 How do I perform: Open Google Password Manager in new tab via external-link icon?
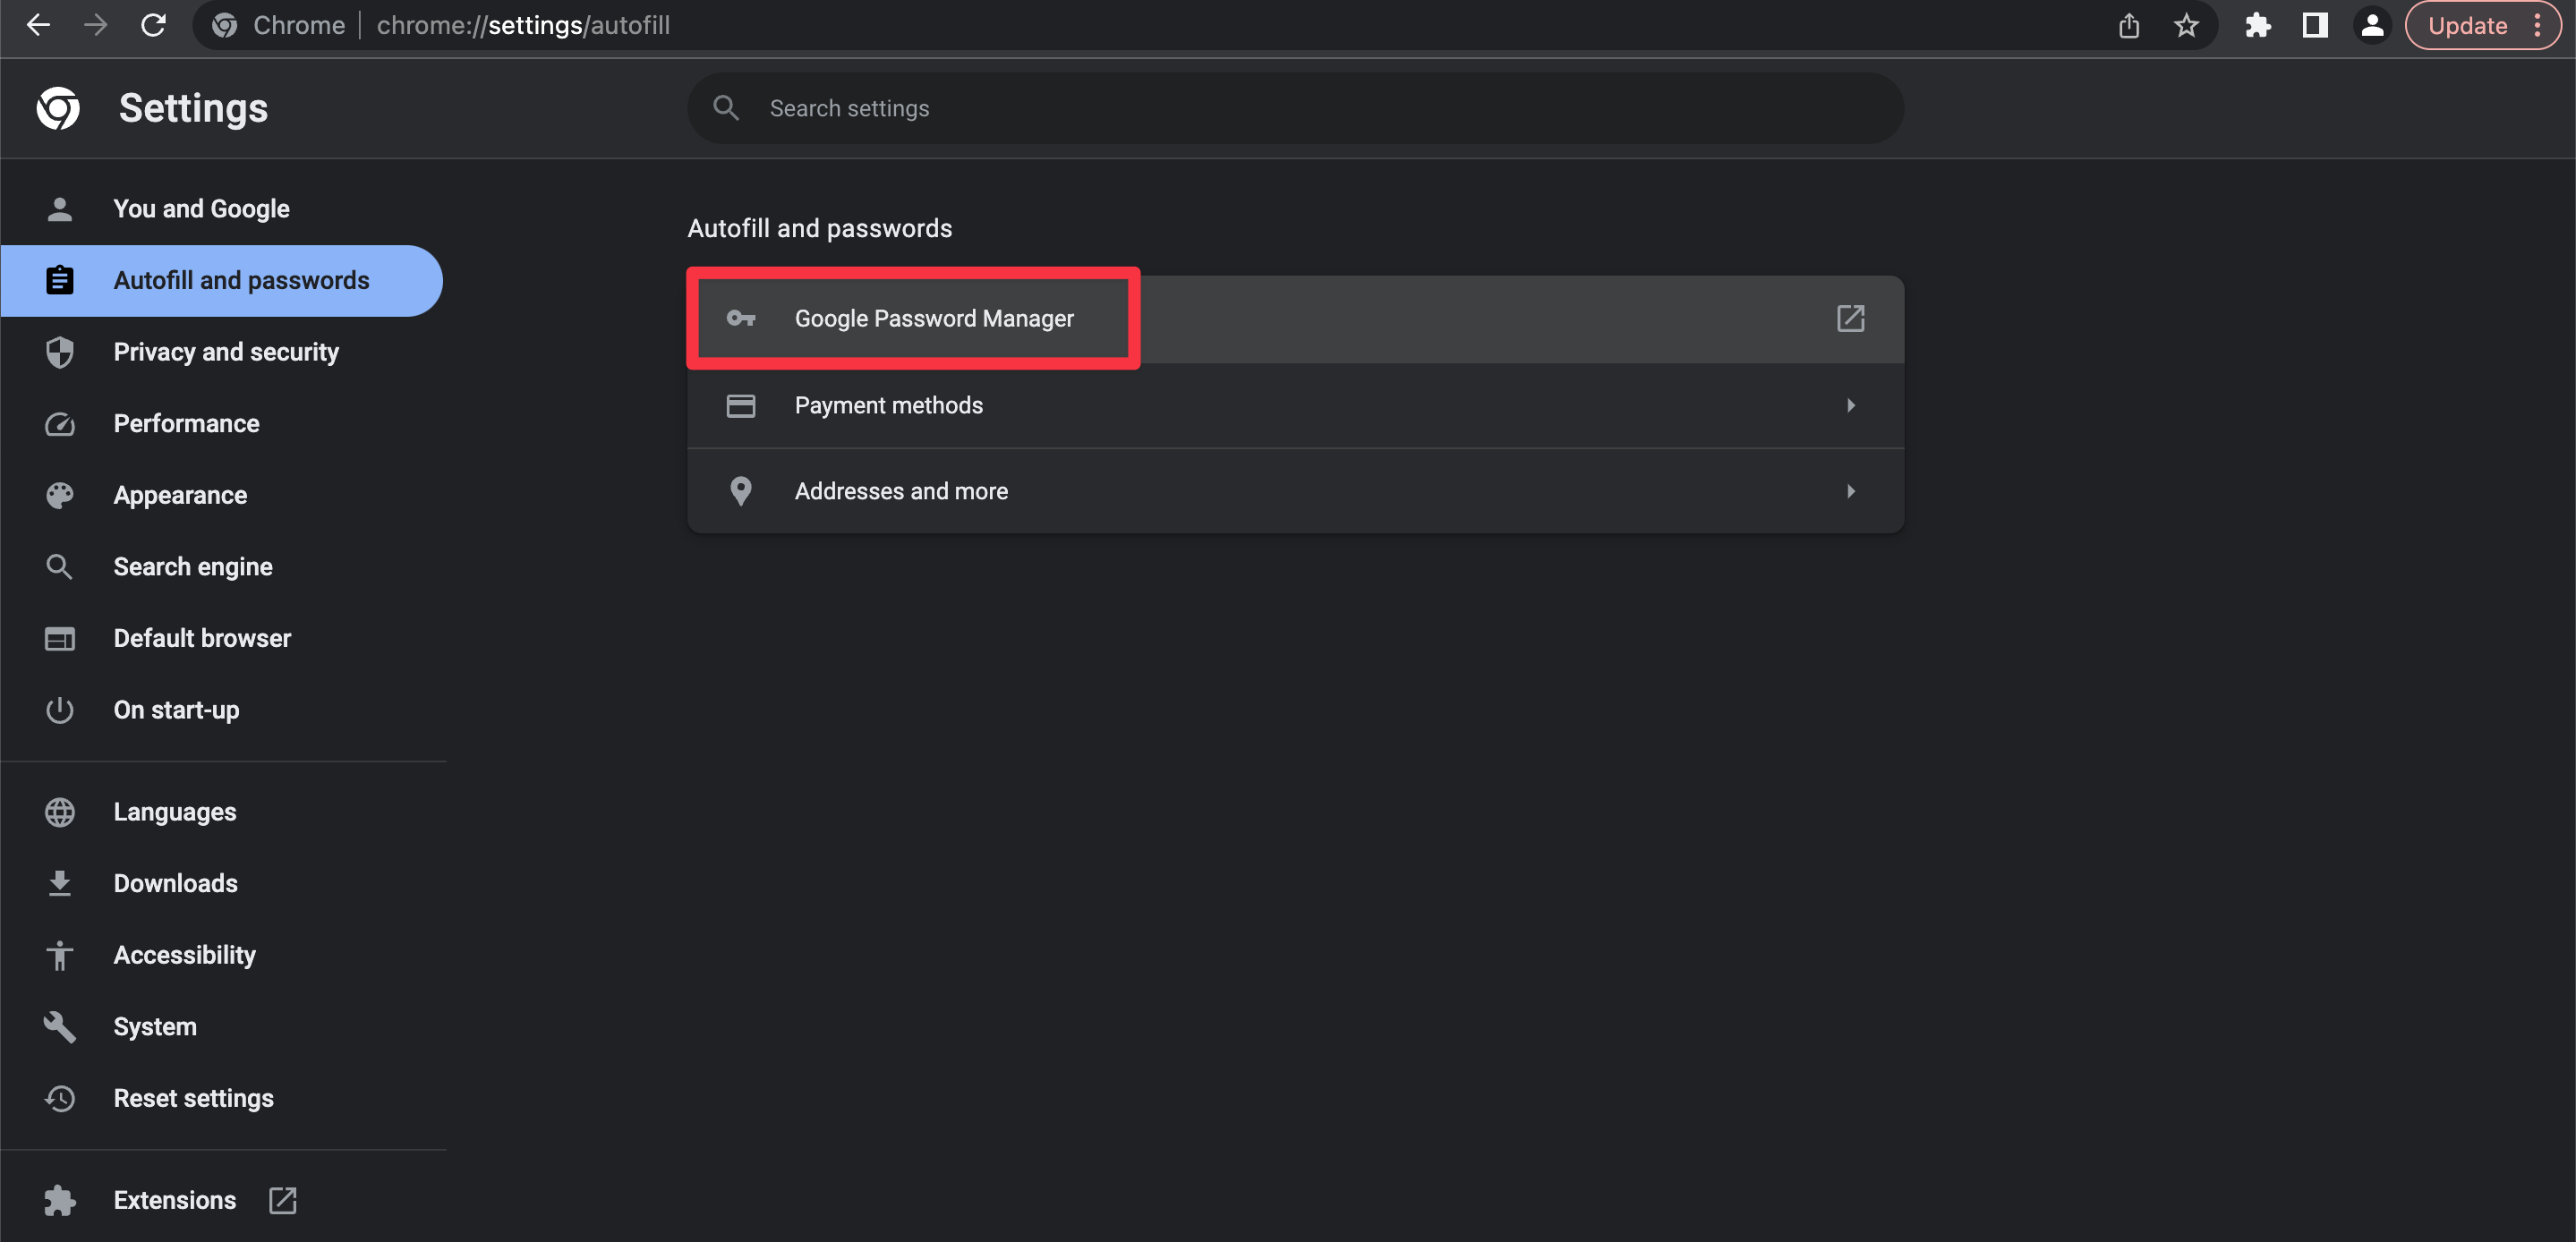coord(1851,318)
